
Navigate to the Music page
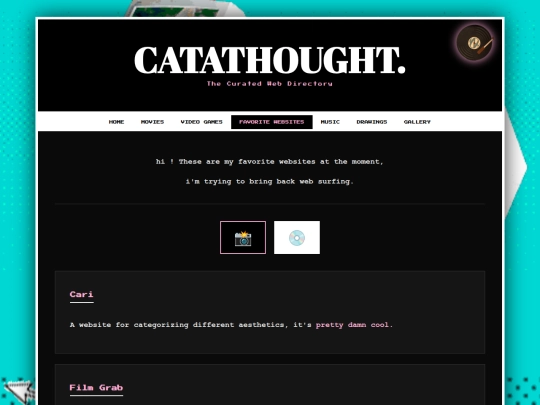(x=330, y=122)
